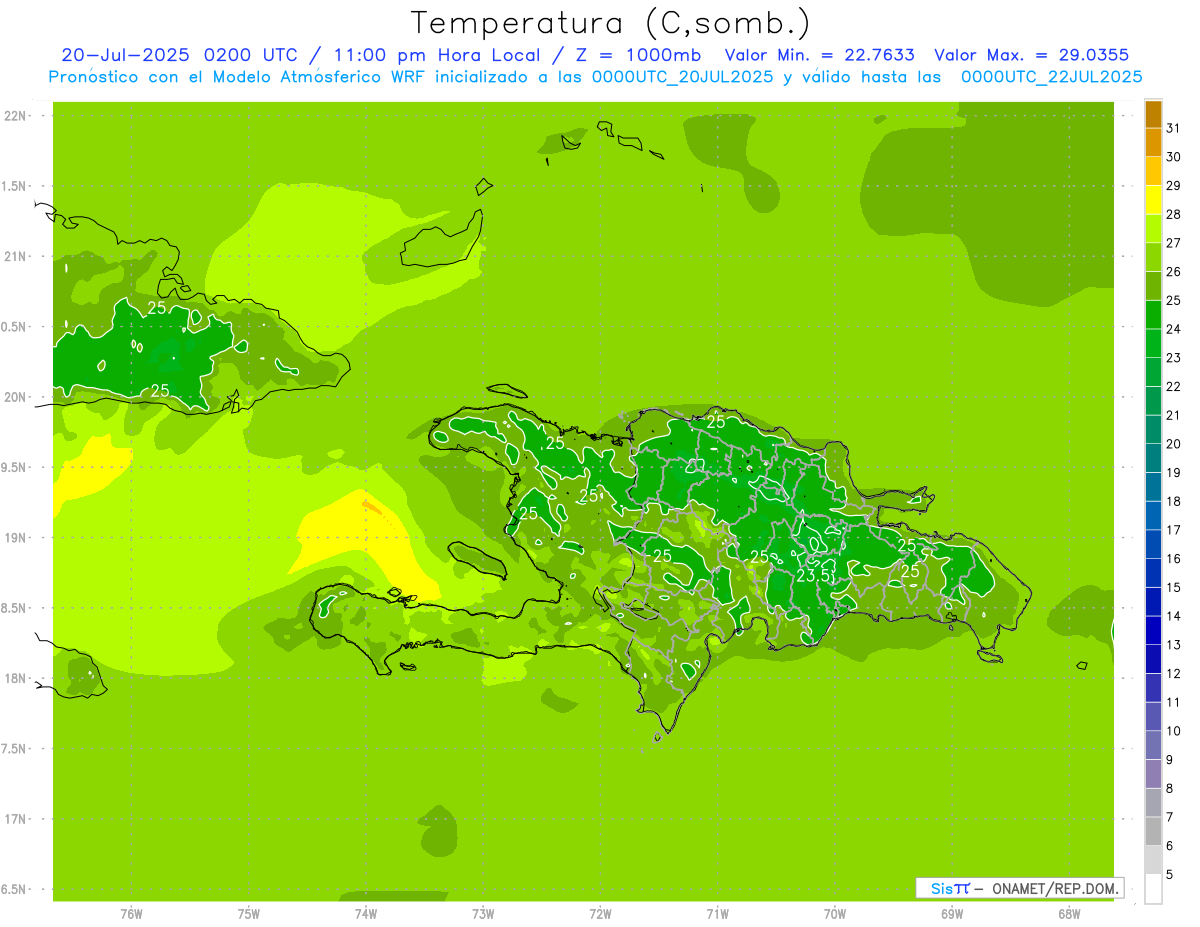The width and height of the screenshot is (1200, 927).
Task: Click the "72W" longitude axis label
Action: [600, 913]
